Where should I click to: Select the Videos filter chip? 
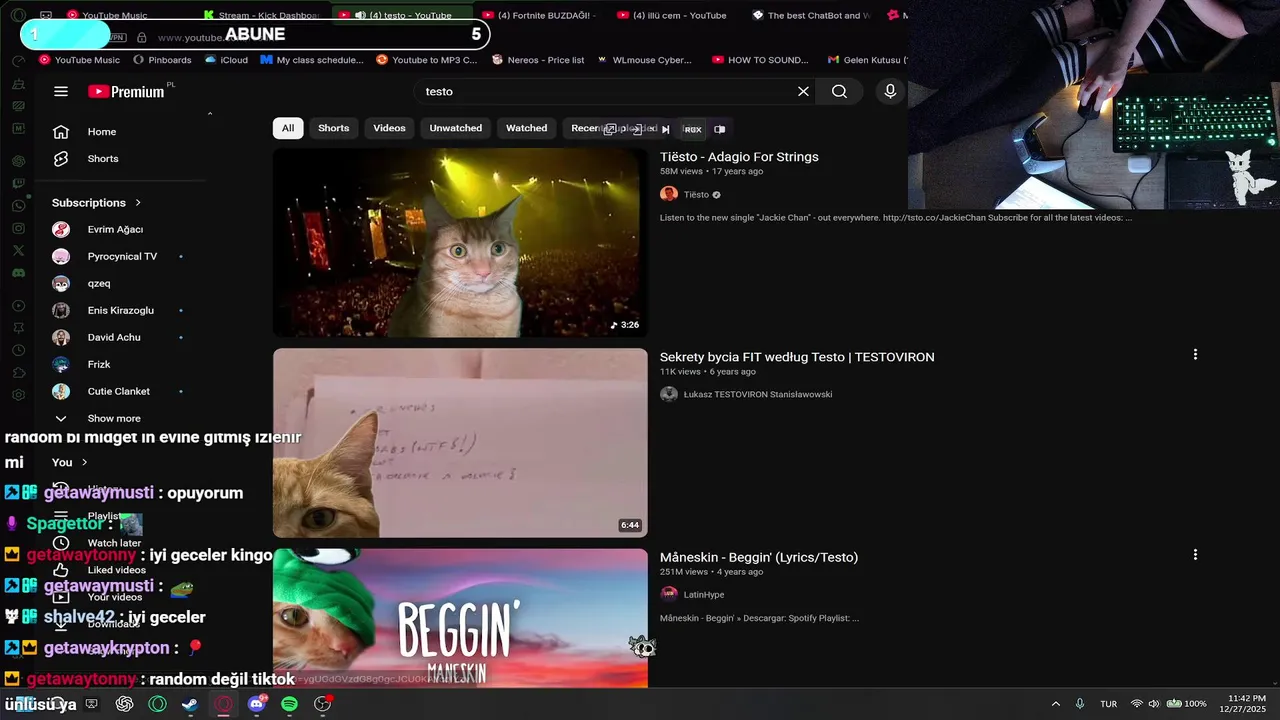click(390, 128)
